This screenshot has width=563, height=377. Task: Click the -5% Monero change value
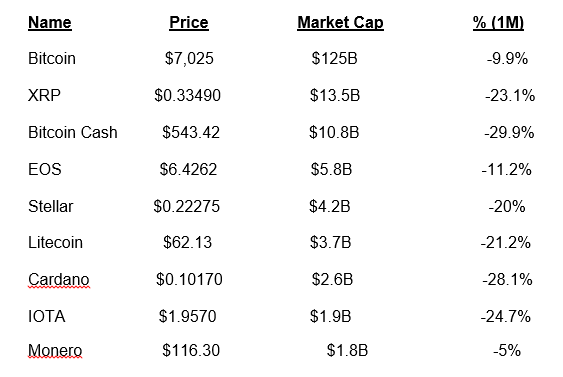click(507, 350)
